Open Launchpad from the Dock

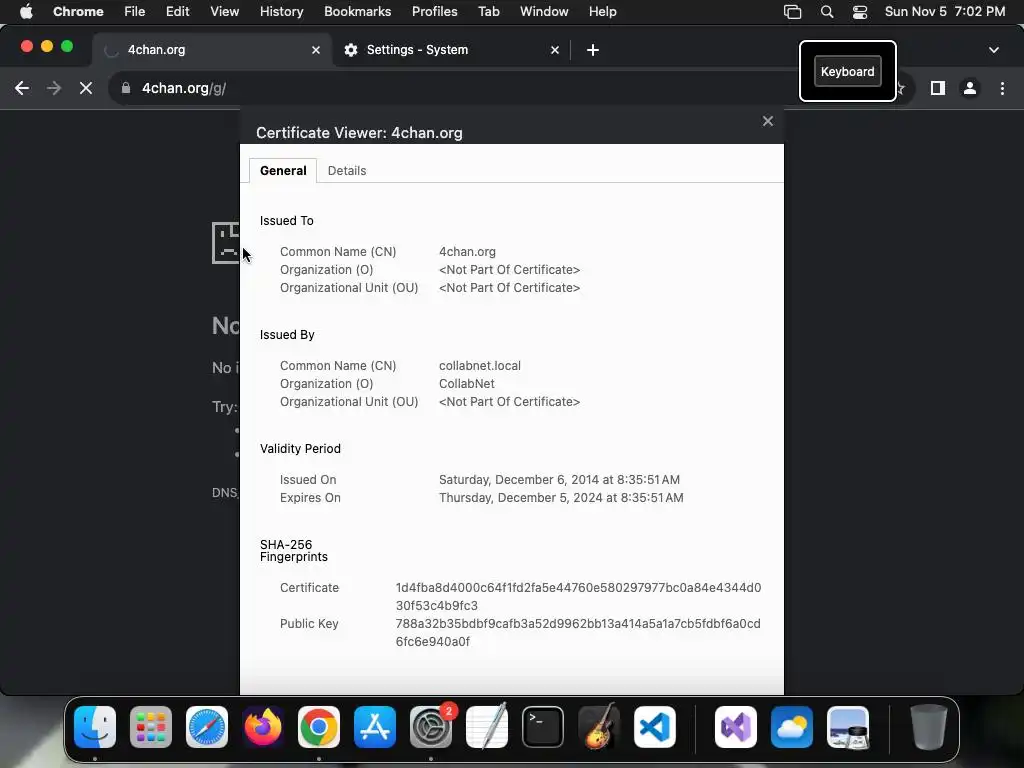tap(151, 727)
